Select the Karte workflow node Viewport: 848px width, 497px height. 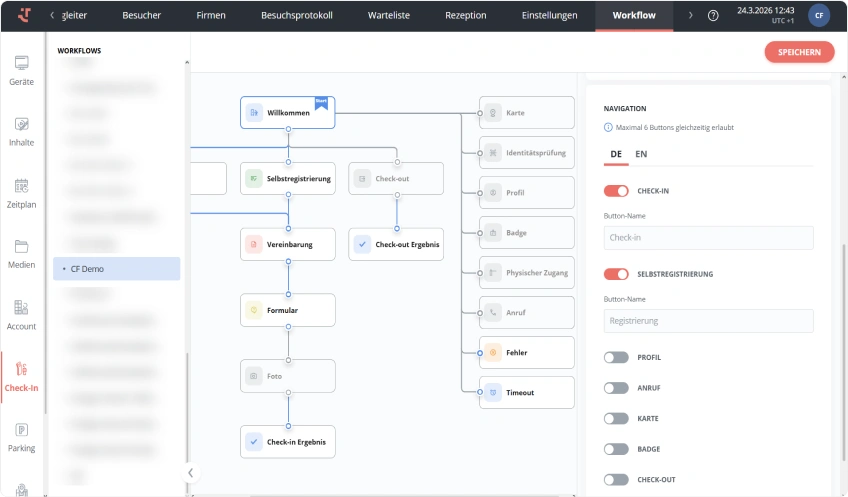click(x=527, y=112)
